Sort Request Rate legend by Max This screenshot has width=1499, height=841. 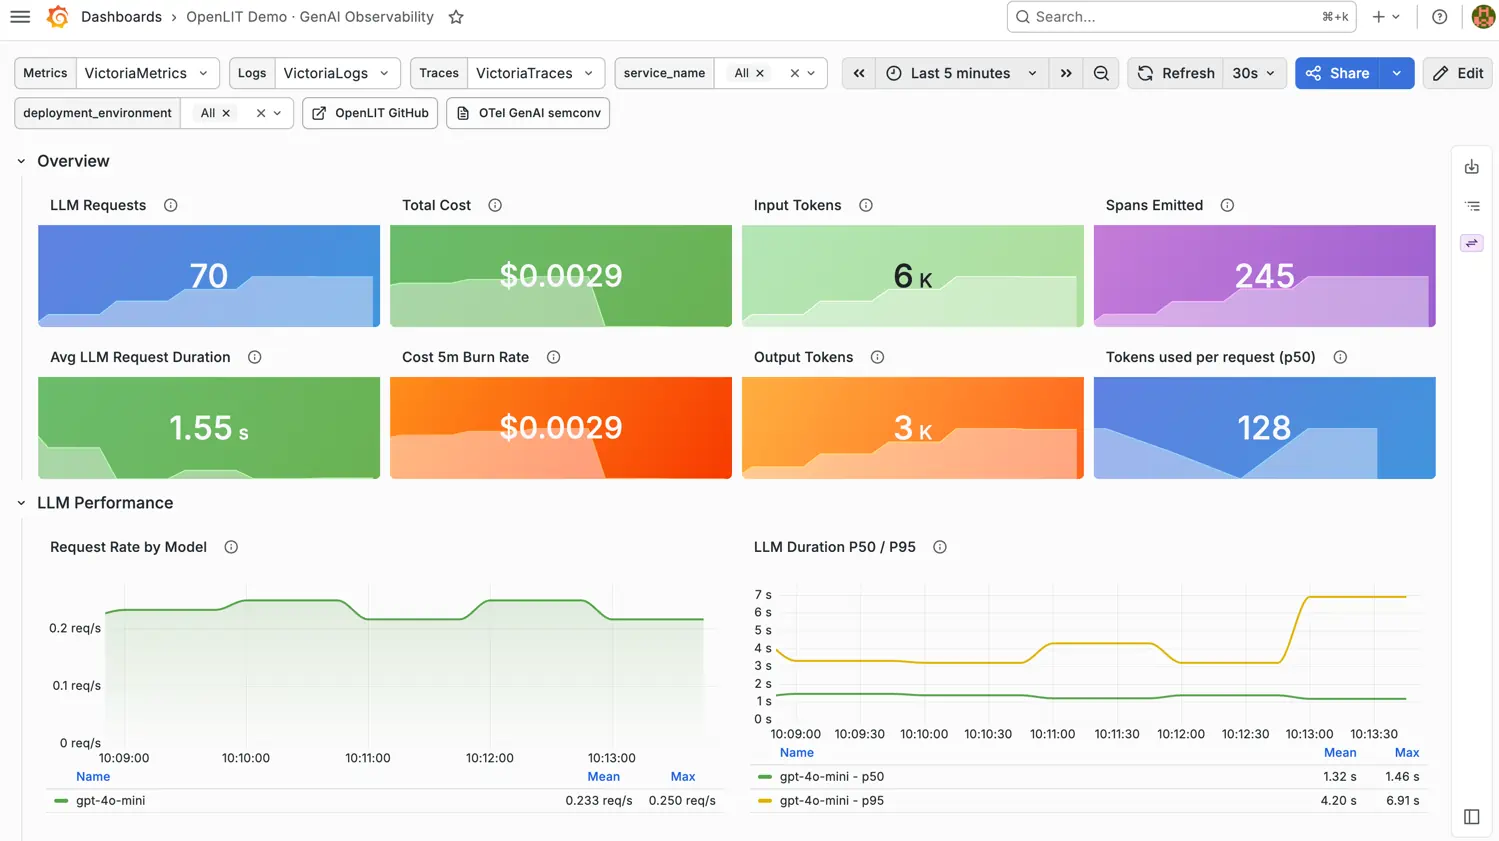pos(683,777)
